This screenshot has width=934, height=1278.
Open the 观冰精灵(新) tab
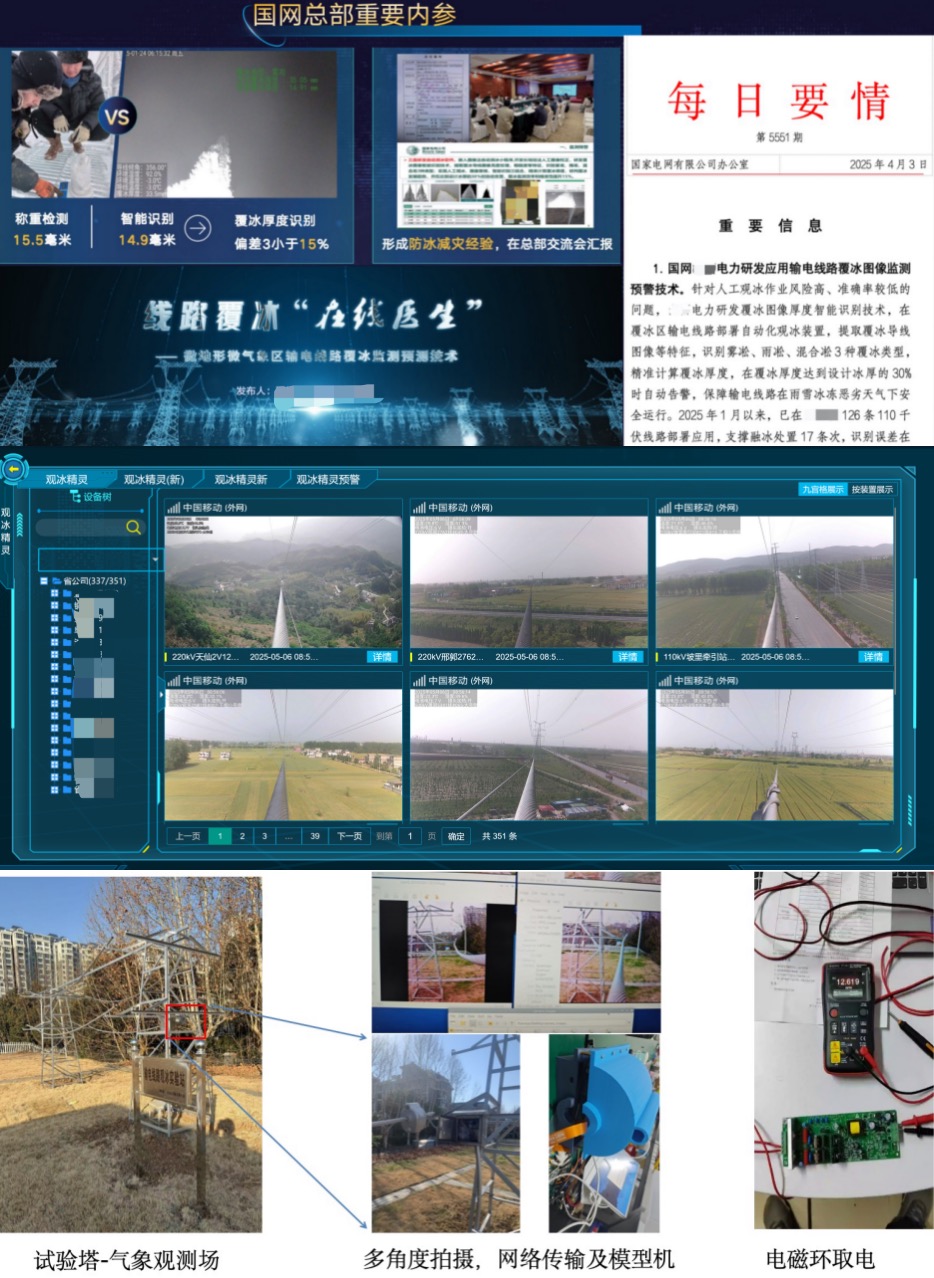[x=153, y=479]
